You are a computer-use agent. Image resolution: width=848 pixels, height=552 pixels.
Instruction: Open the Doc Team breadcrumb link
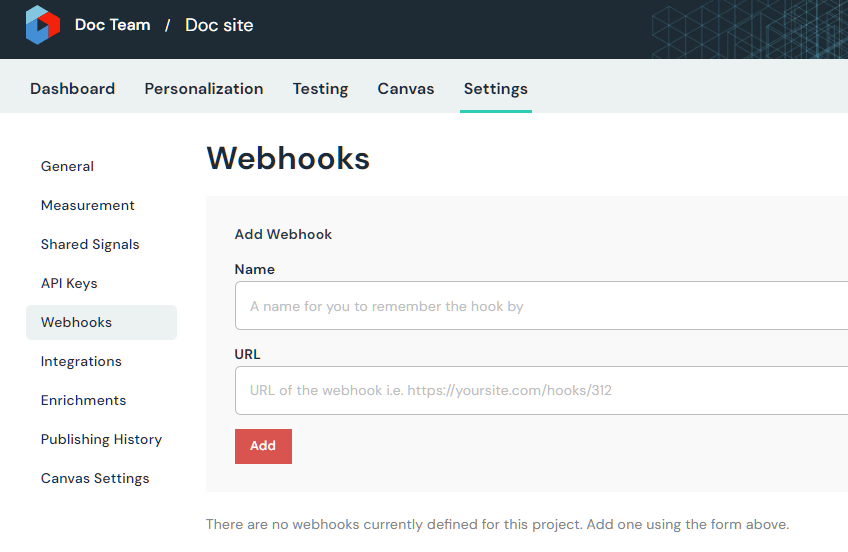point(112,25)
